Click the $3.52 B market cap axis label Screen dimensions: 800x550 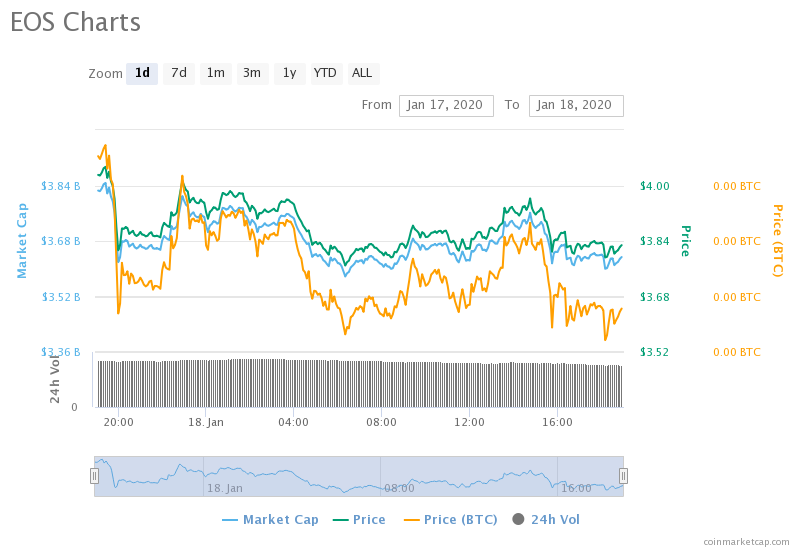[x=61, y=297]
